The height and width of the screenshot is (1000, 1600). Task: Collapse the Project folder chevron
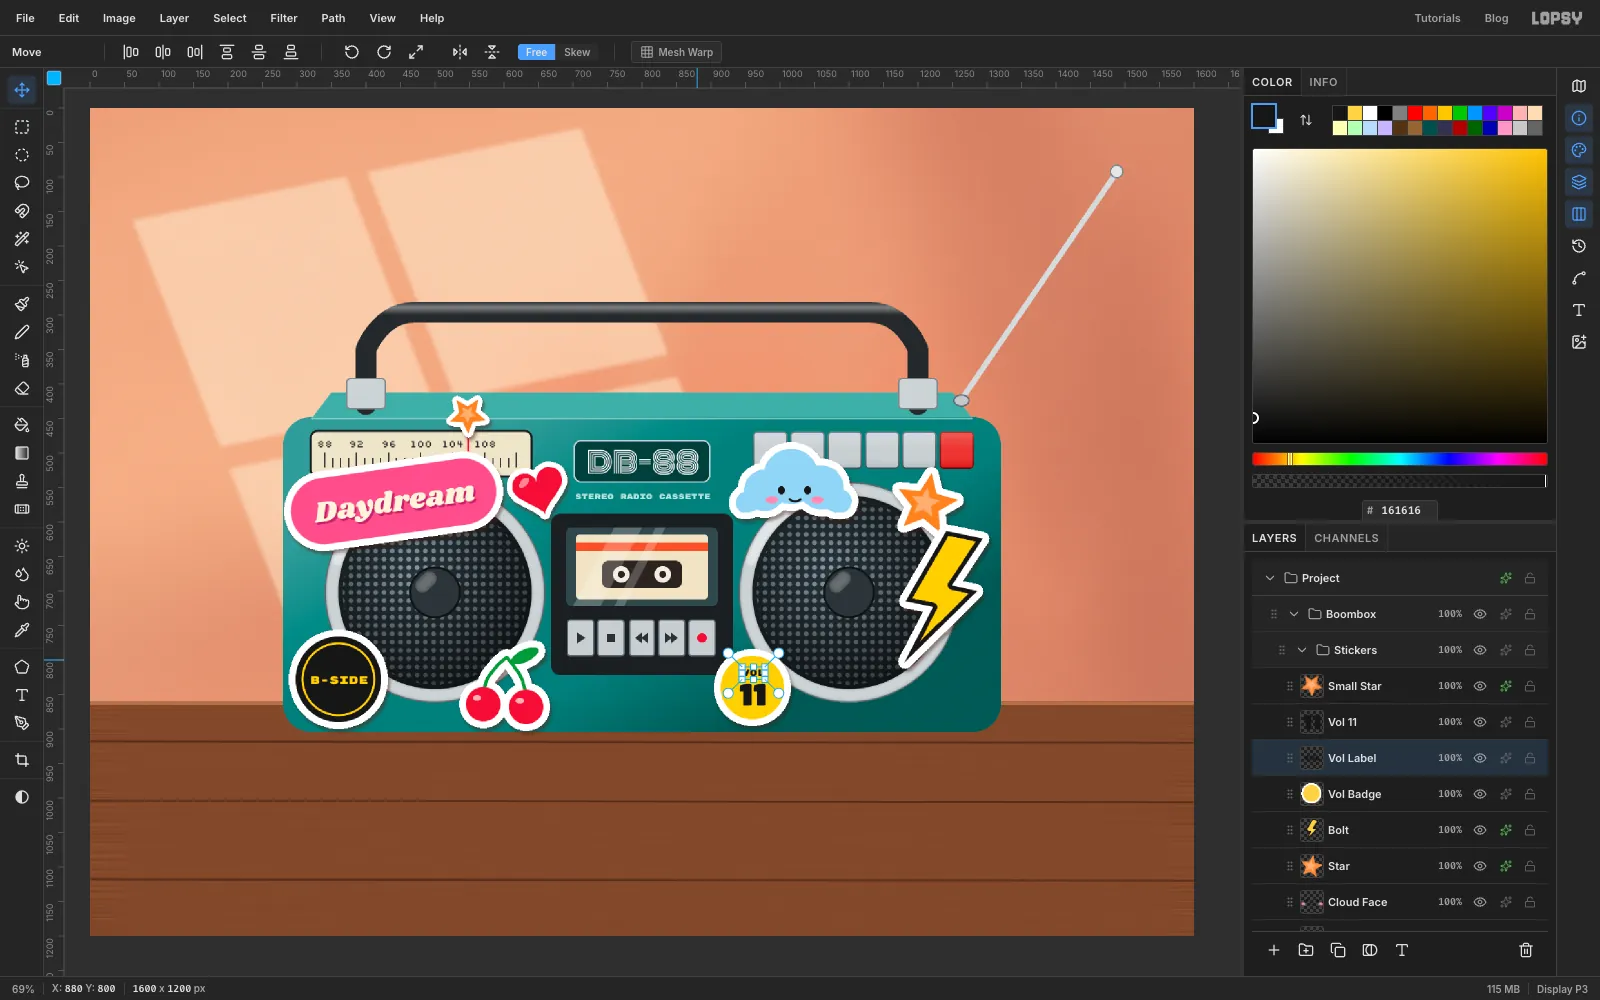1270,578
